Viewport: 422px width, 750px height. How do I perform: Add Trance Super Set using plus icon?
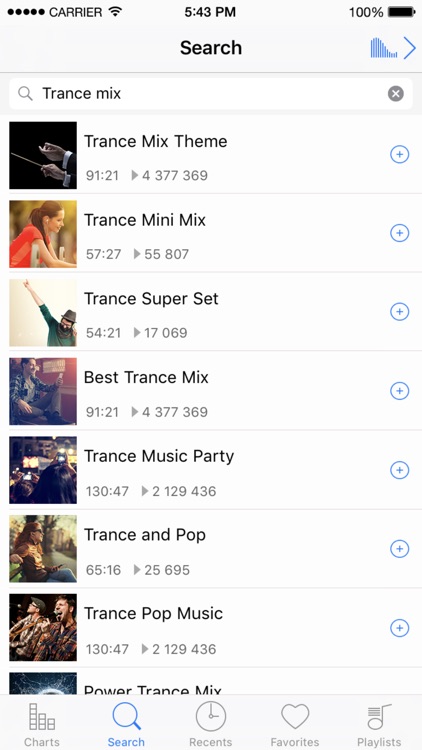click(400, 312)
